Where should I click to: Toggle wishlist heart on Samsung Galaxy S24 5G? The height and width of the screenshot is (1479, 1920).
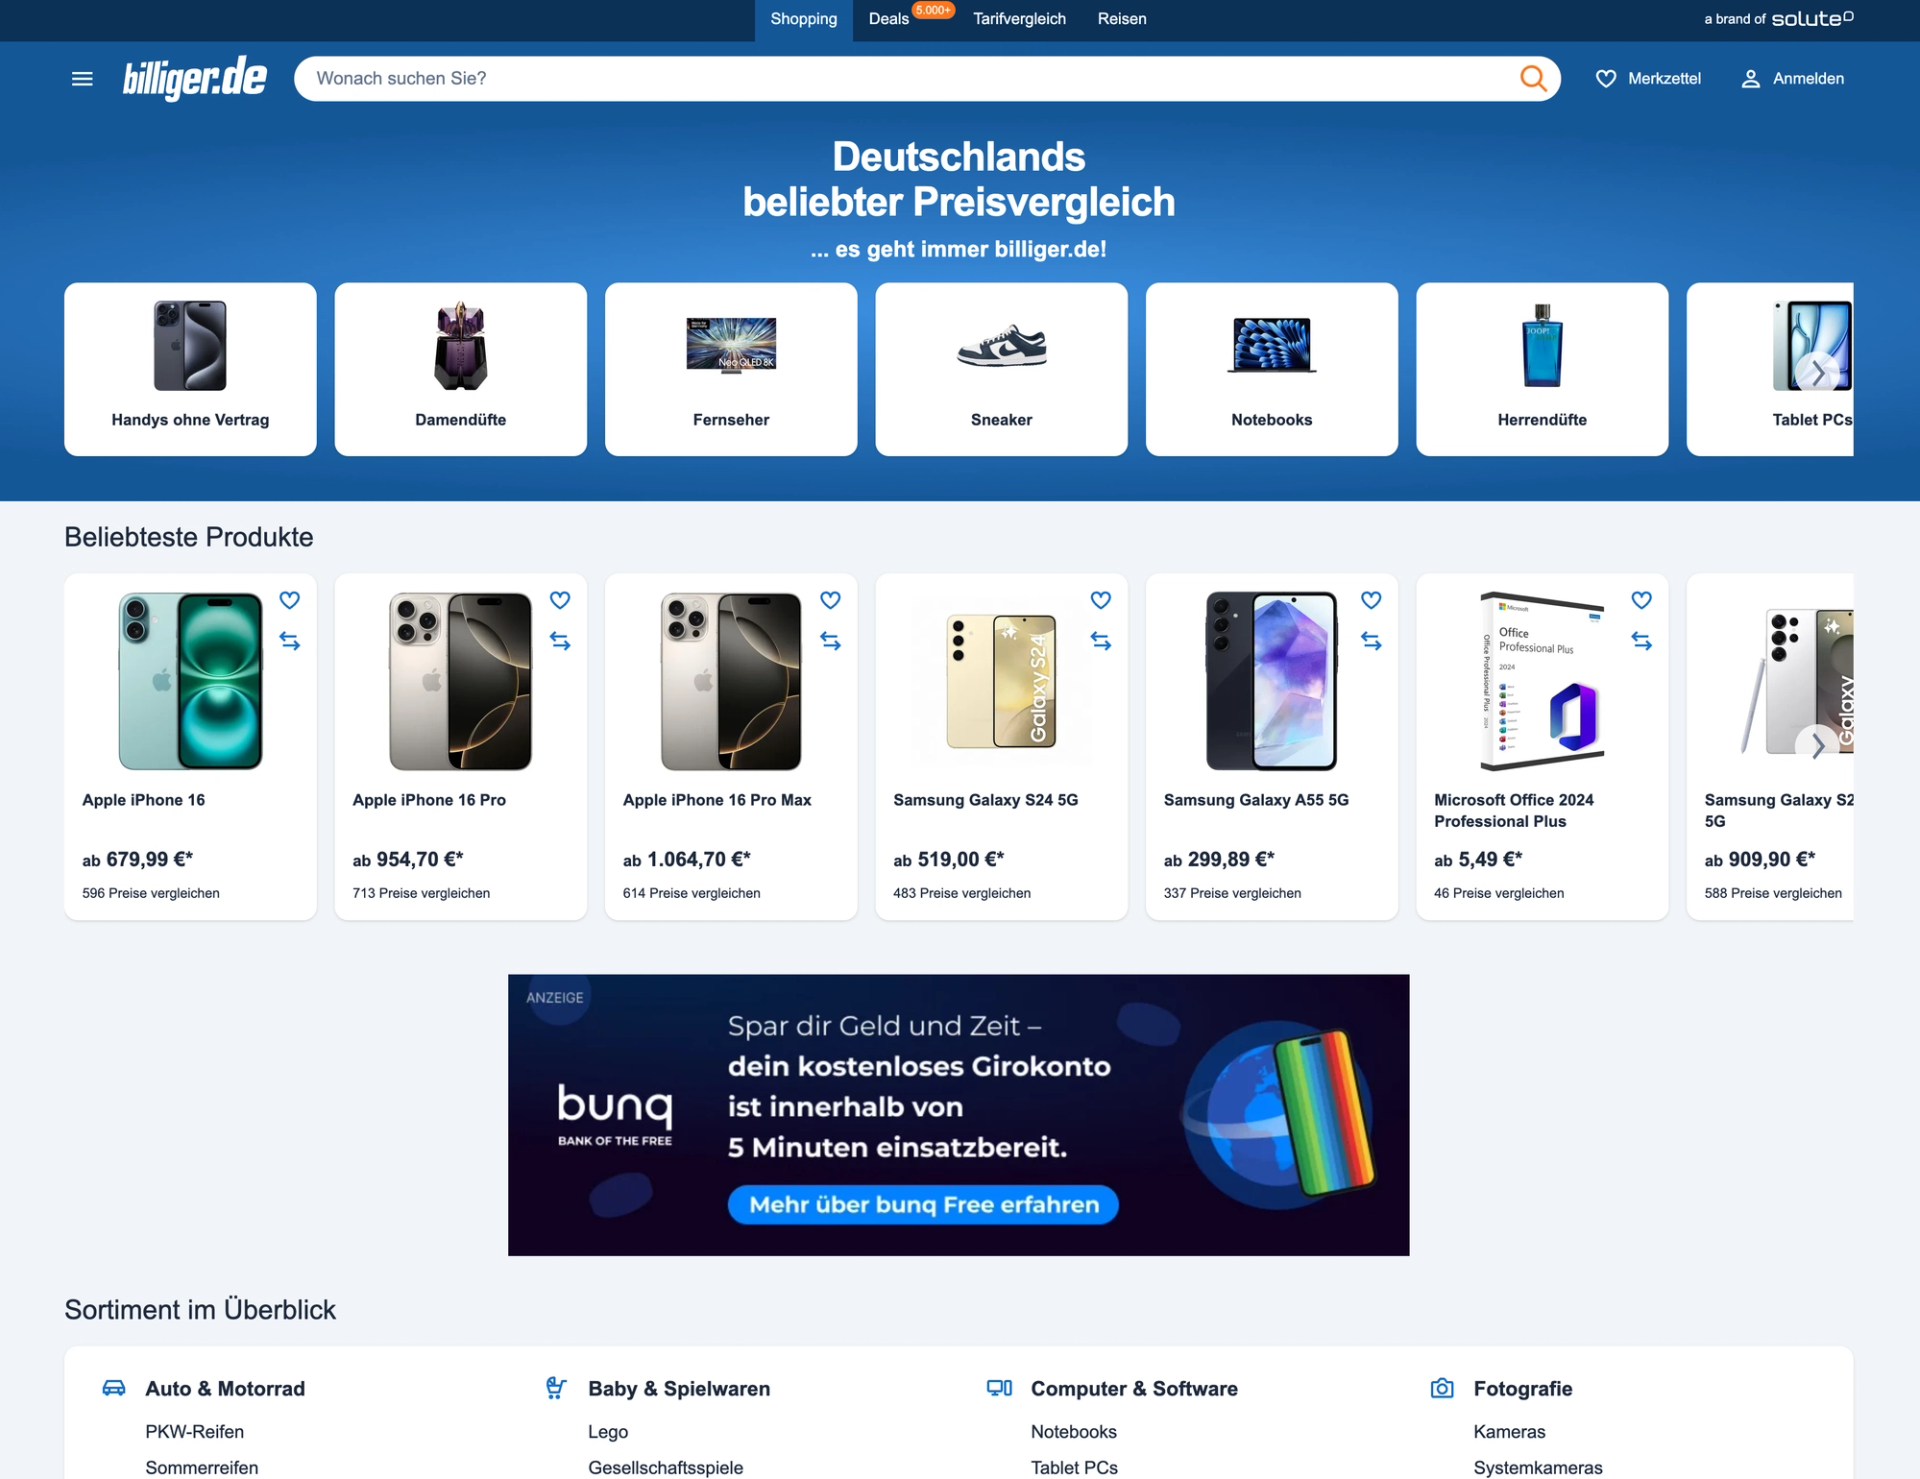[1101, 600]
